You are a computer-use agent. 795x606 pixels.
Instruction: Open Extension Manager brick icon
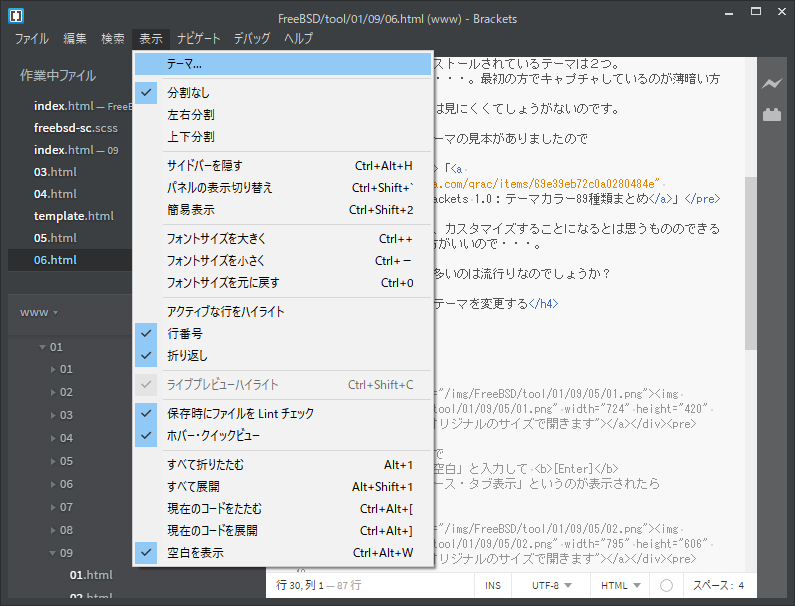(x=772, y=115)
